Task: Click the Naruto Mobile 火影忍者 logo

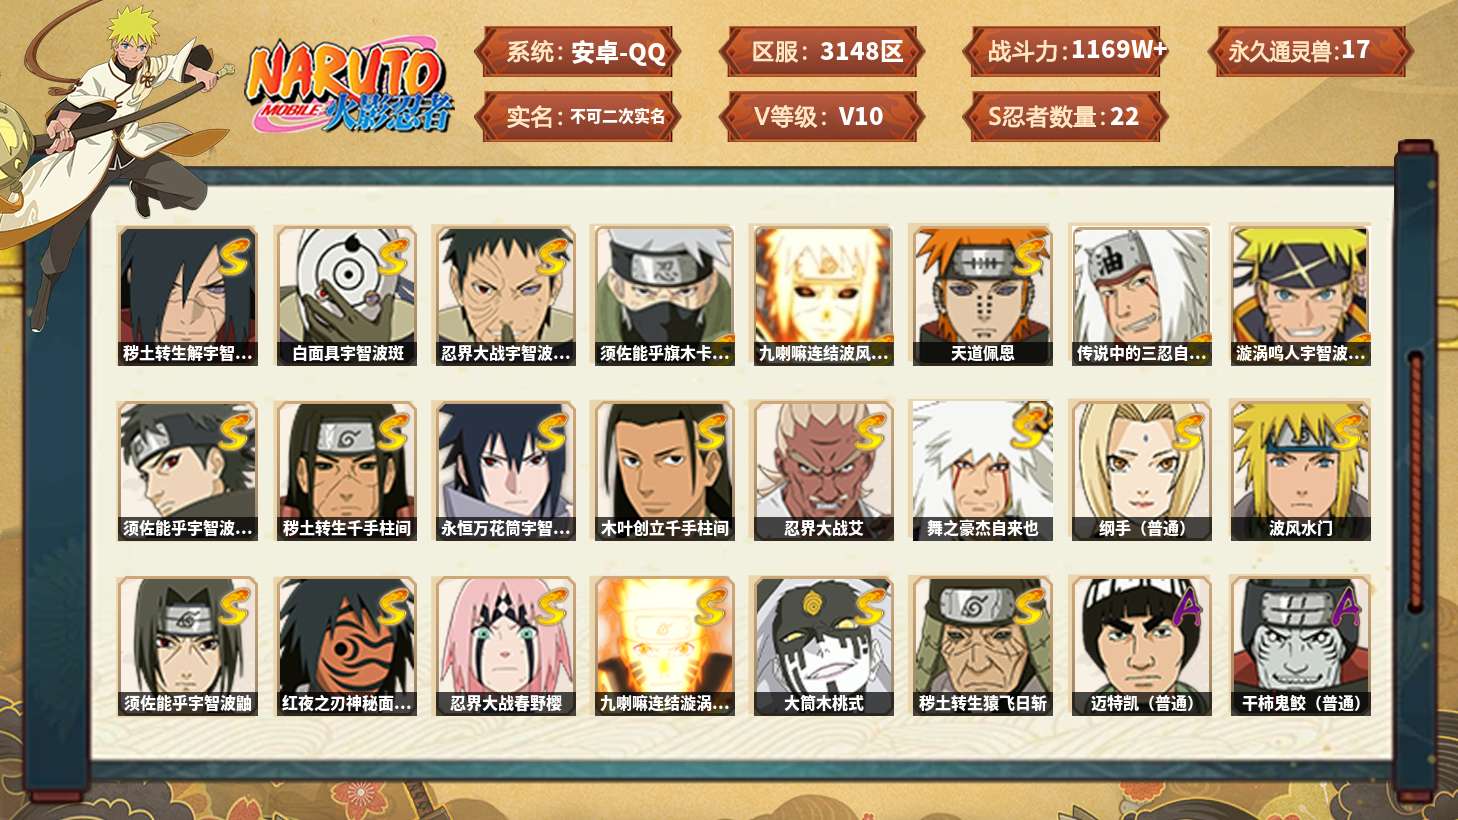Action: point(350,88)
